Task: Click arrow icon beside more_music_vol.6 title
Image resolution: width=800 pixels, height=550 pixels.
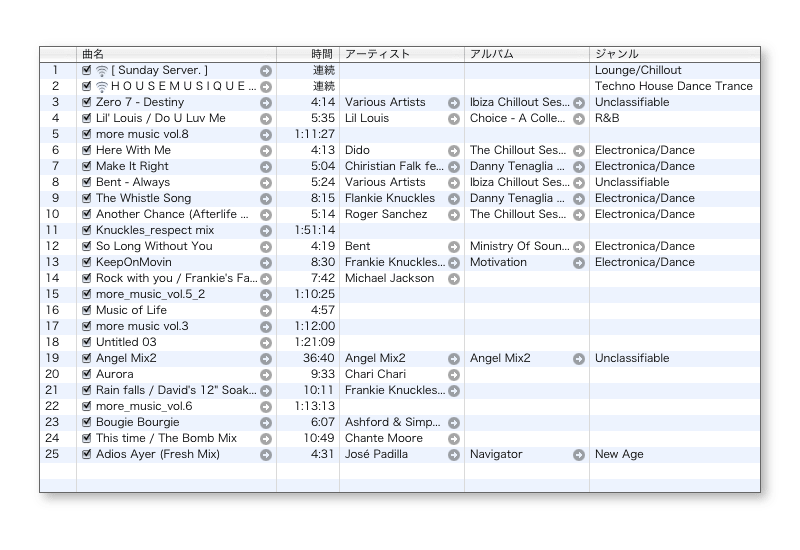Action: point(266,407)
